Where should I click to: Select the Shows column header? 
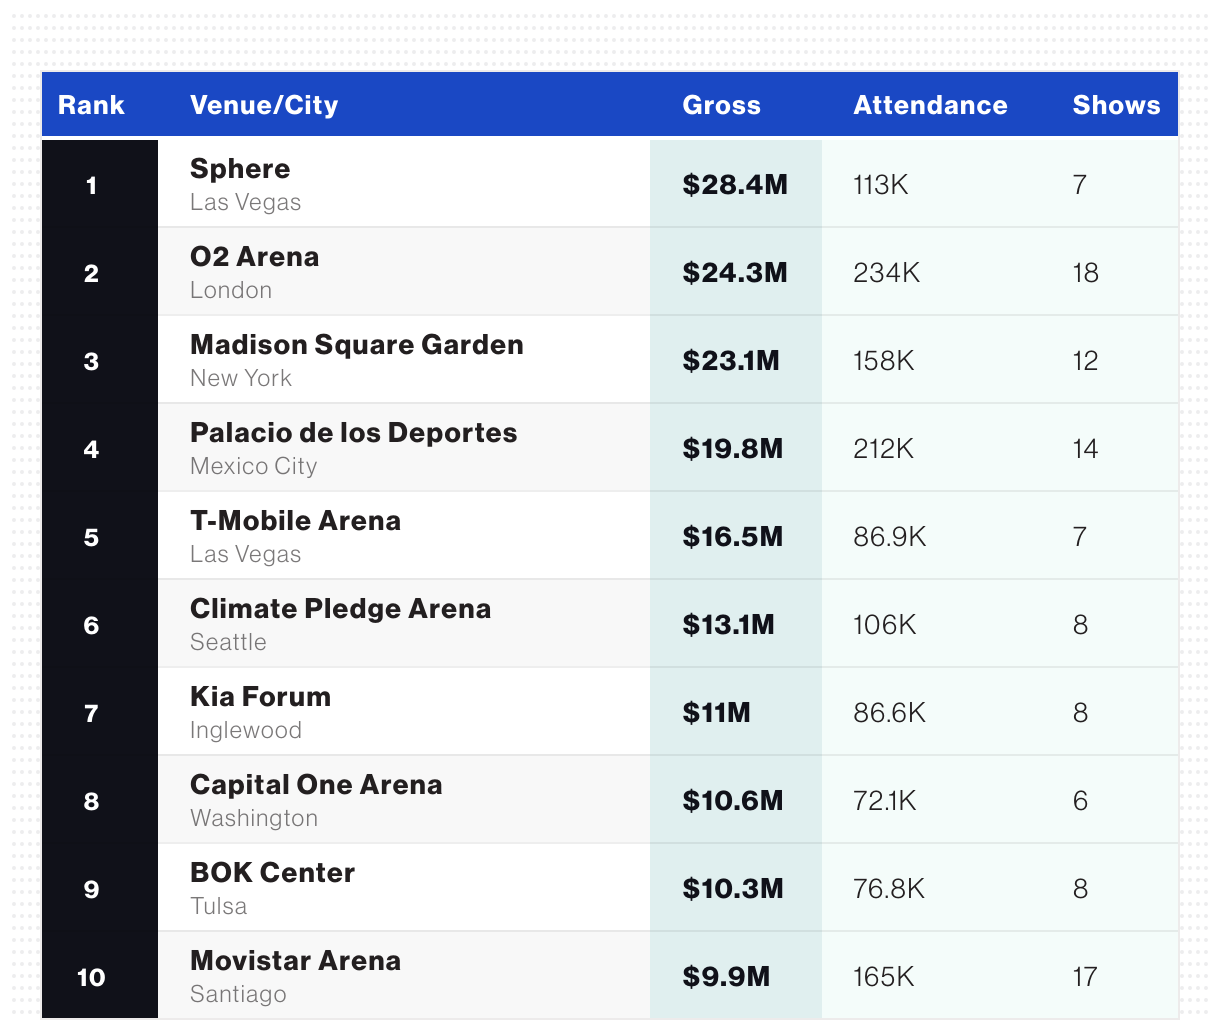(1116, 105)
